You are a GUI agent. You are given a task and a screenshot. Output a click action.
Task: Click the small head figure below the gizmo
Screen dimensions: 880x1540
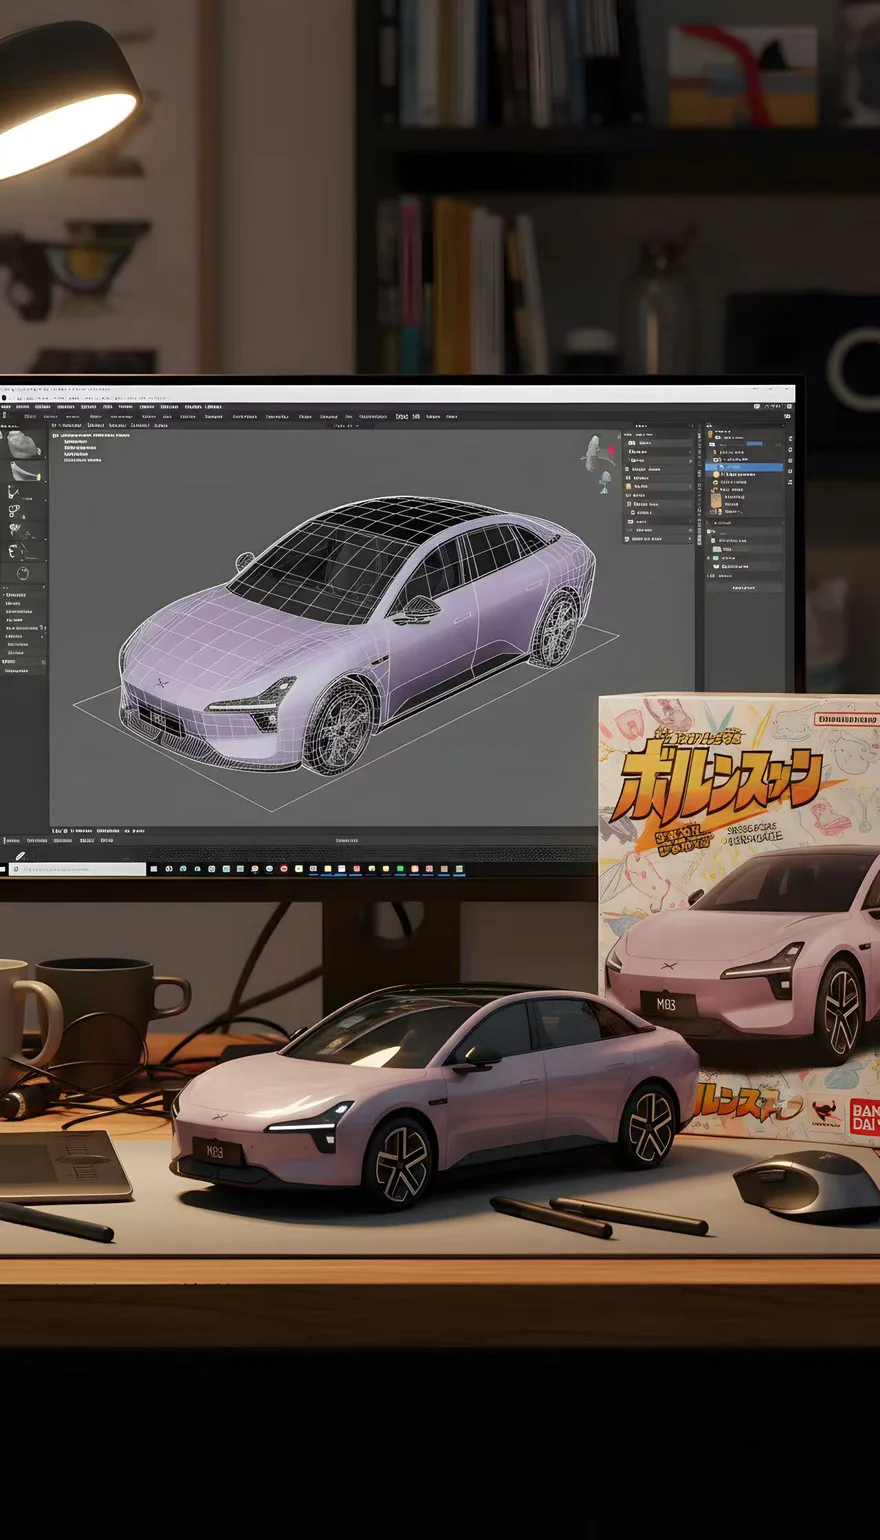604,482
